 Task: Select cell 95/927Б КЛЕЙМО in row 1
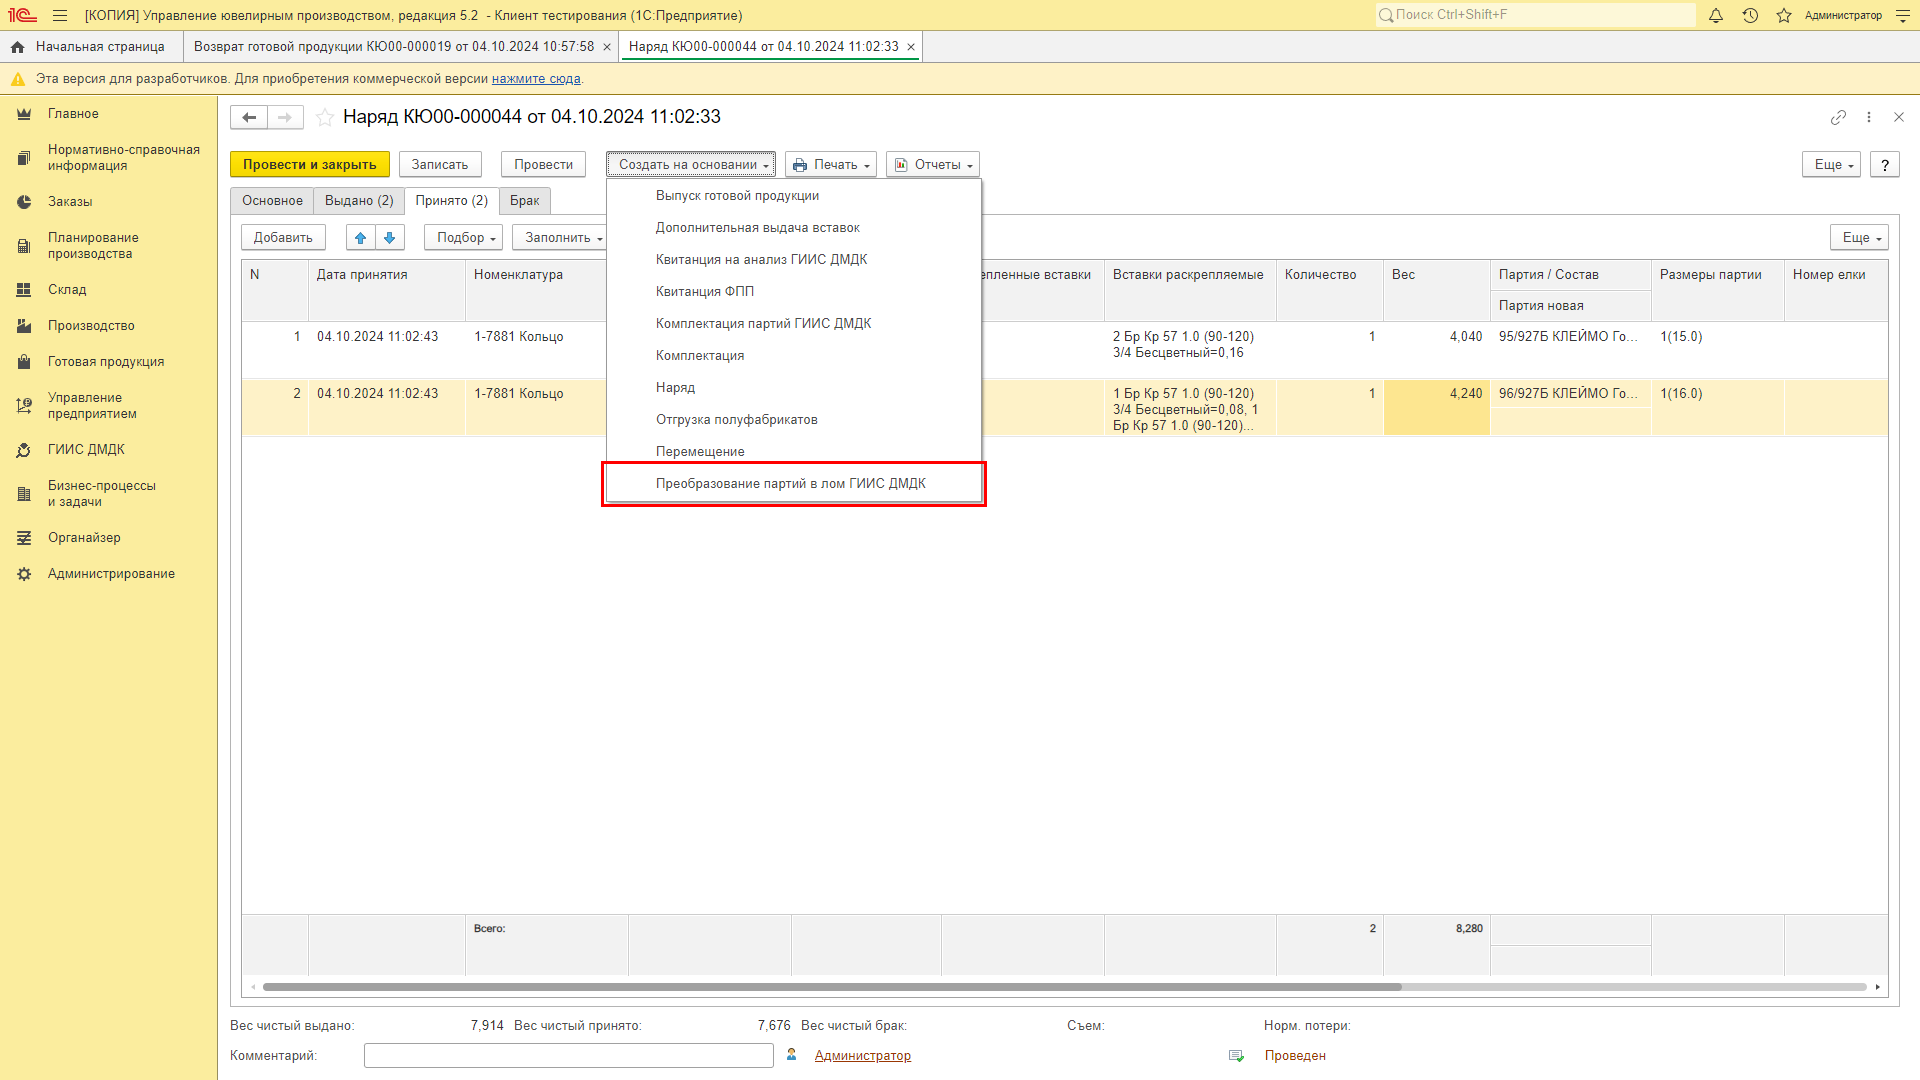click(1570, 337)
